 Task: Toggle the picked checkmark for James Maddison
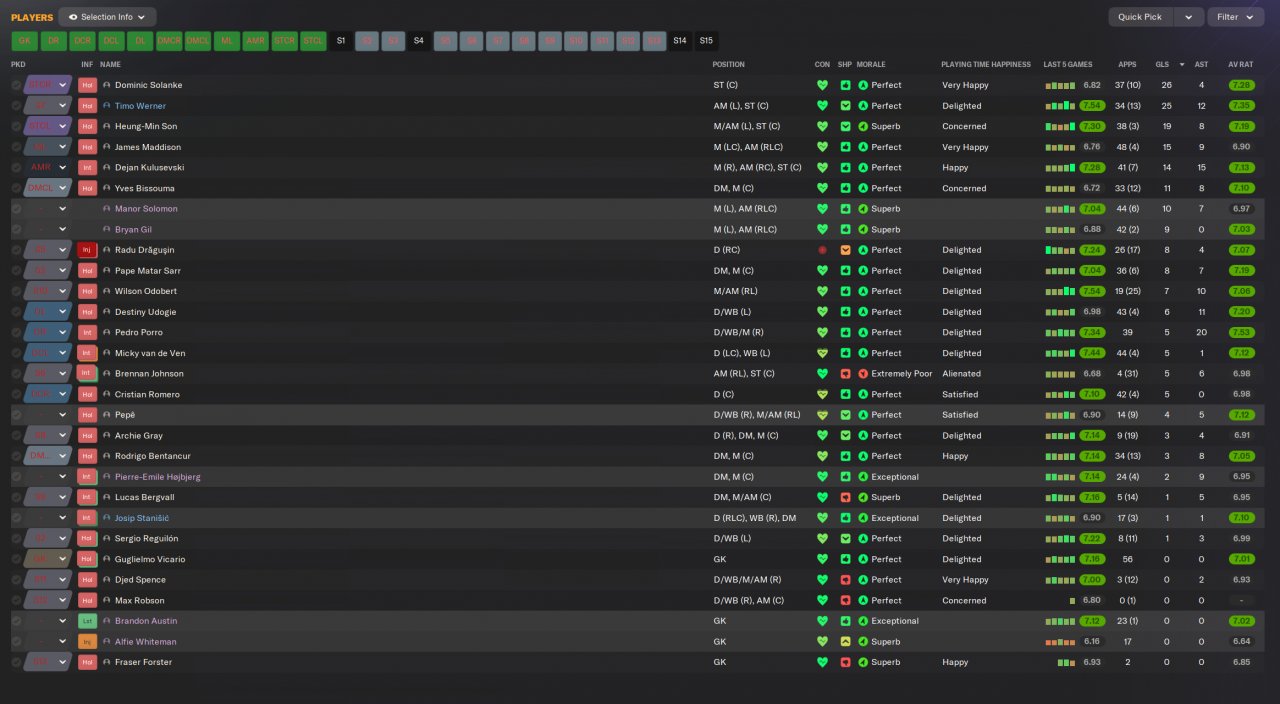[x=16, y=147]
